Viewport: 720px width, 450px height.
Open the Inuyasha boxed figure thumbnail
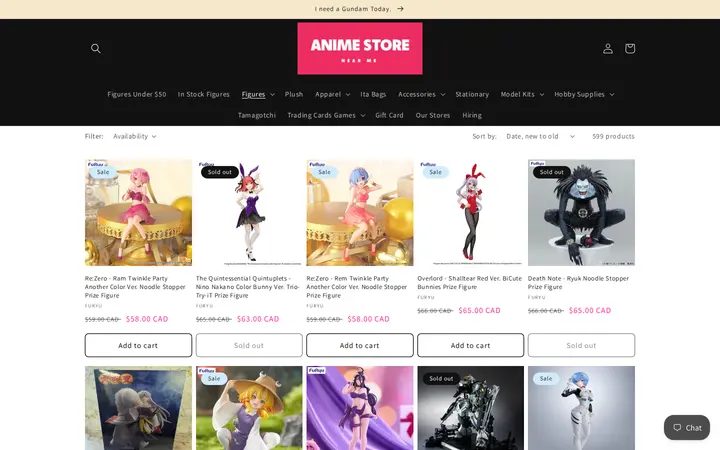(x=138, y=408)
